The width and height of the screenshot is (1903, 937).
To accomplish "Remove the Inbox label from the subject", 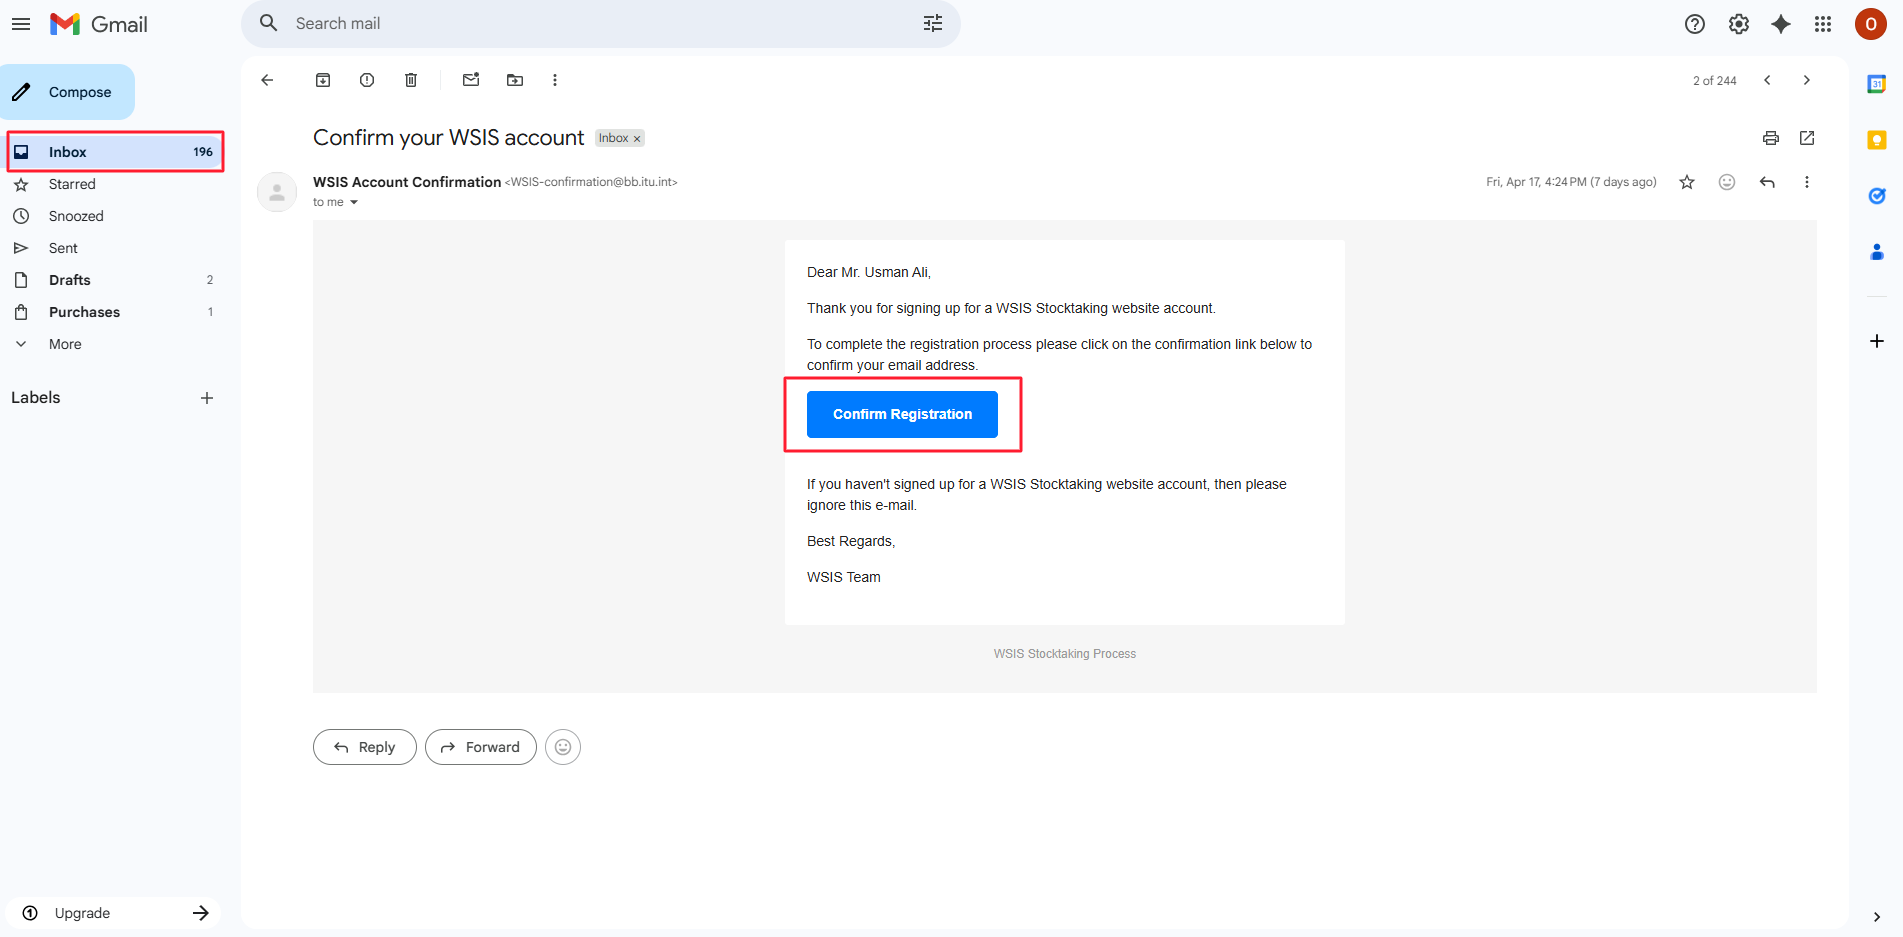I will click(637, 139).
